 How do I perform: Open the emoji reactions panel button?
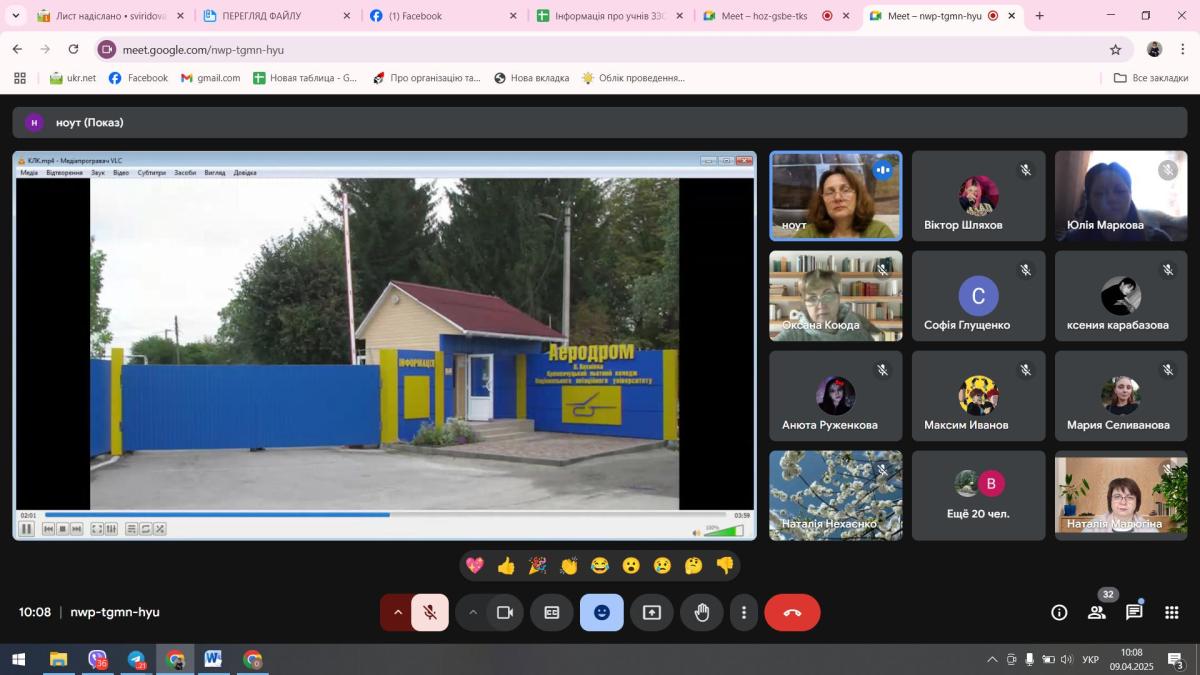pos(601,613)
